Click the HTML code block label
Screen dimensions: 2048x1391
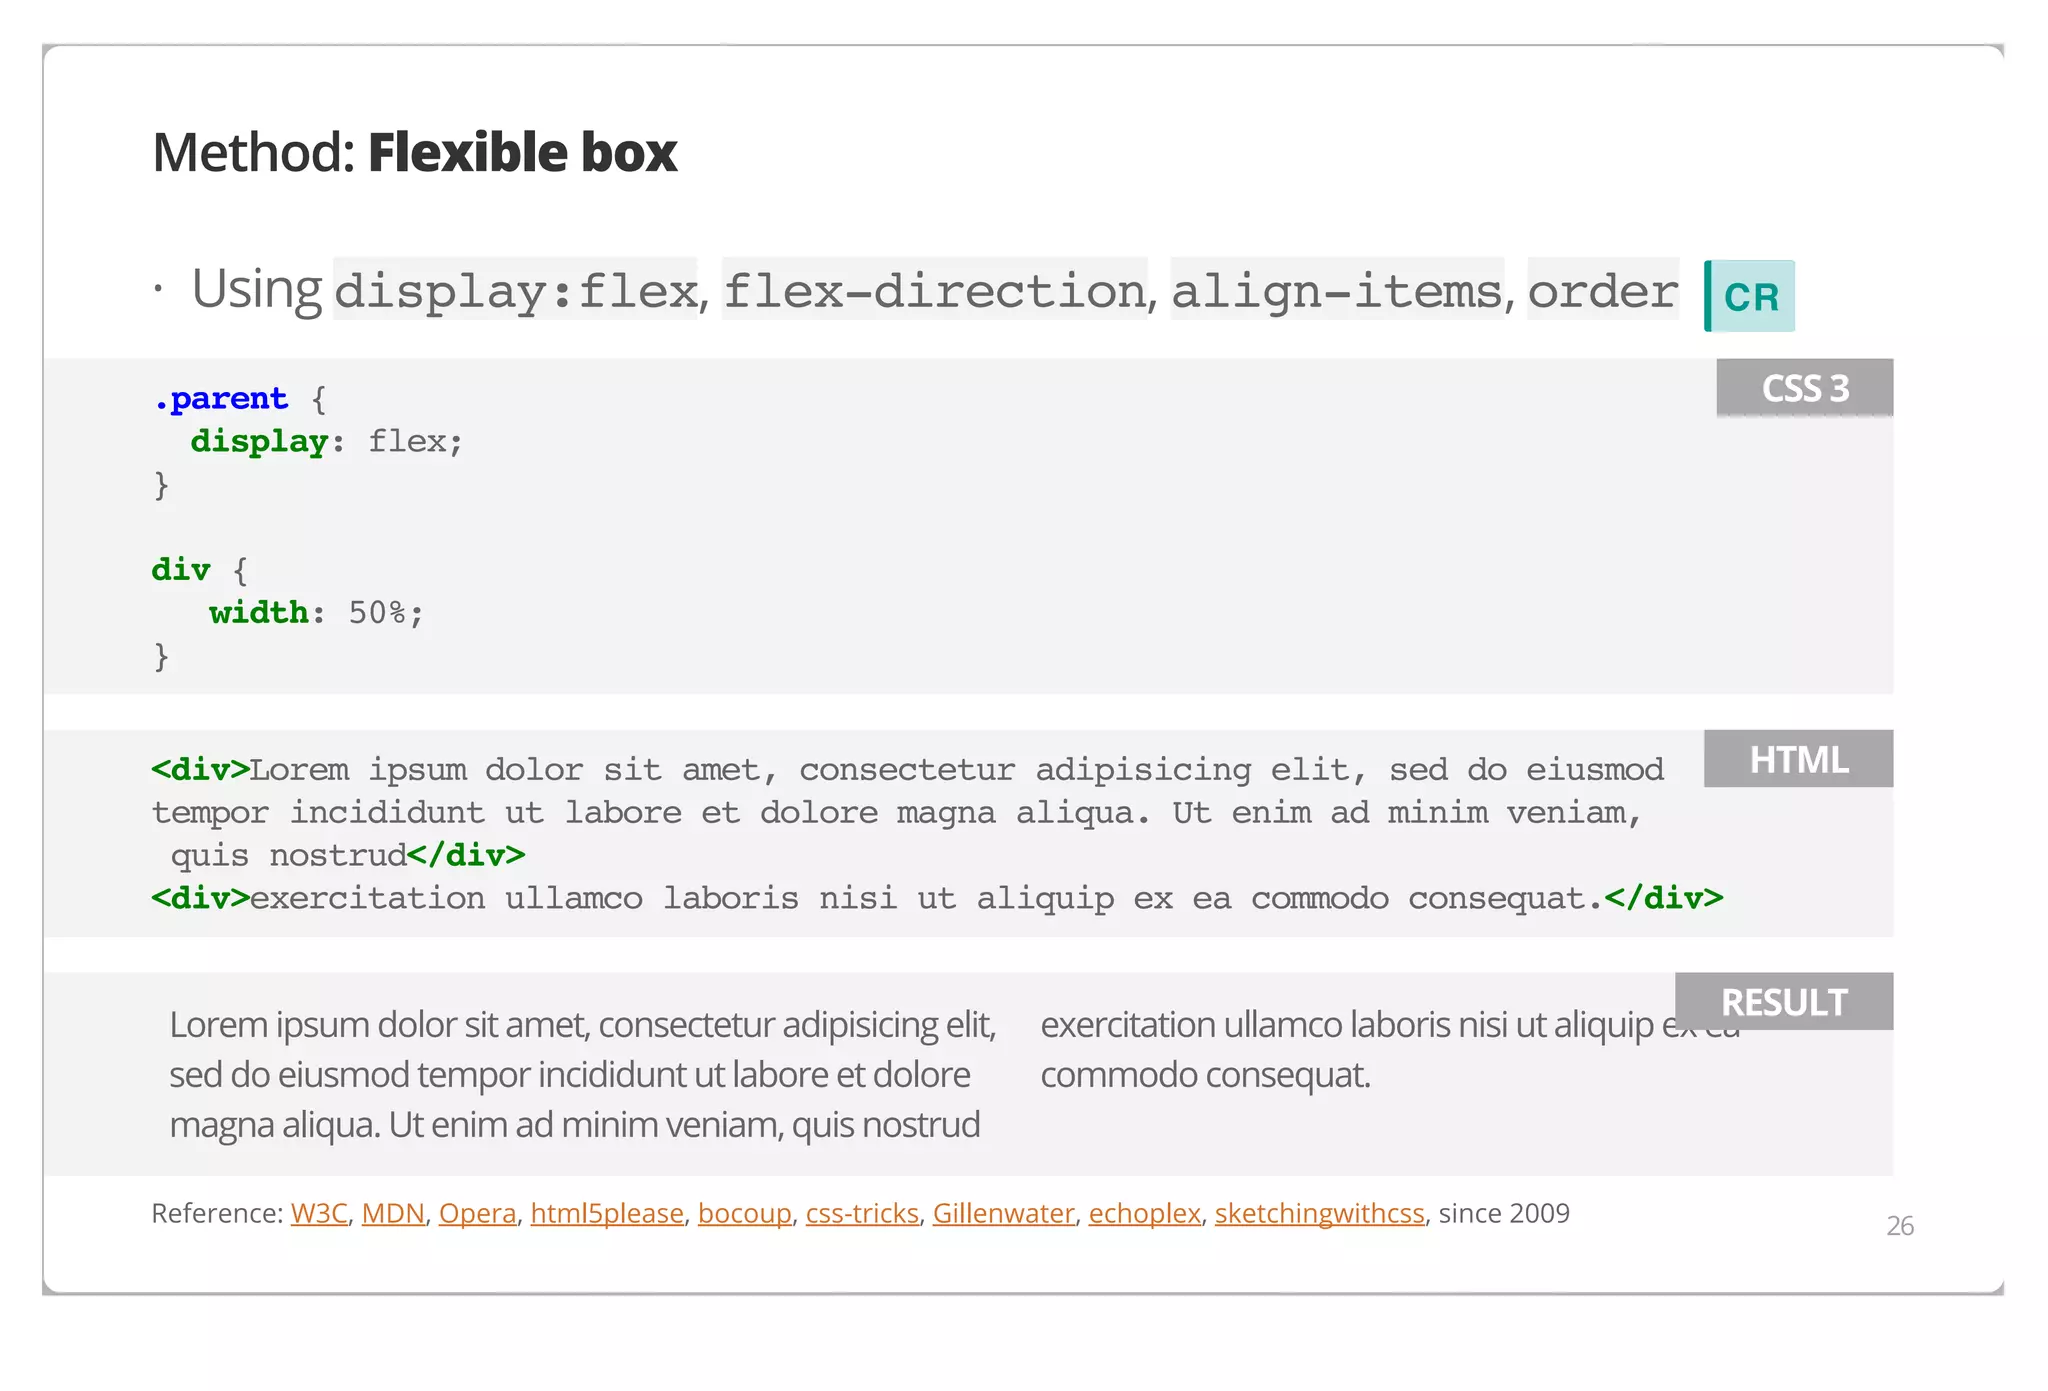click(x=1798, y=759)
